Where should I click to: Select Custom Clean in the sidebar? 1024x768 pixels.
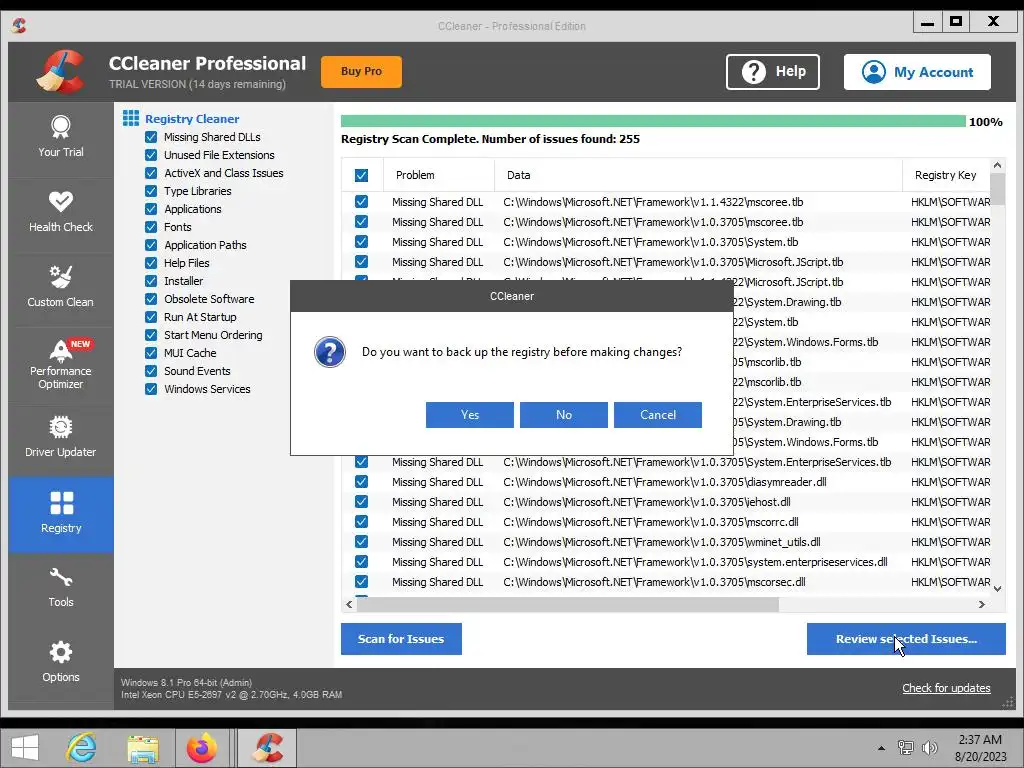(61, 289)
